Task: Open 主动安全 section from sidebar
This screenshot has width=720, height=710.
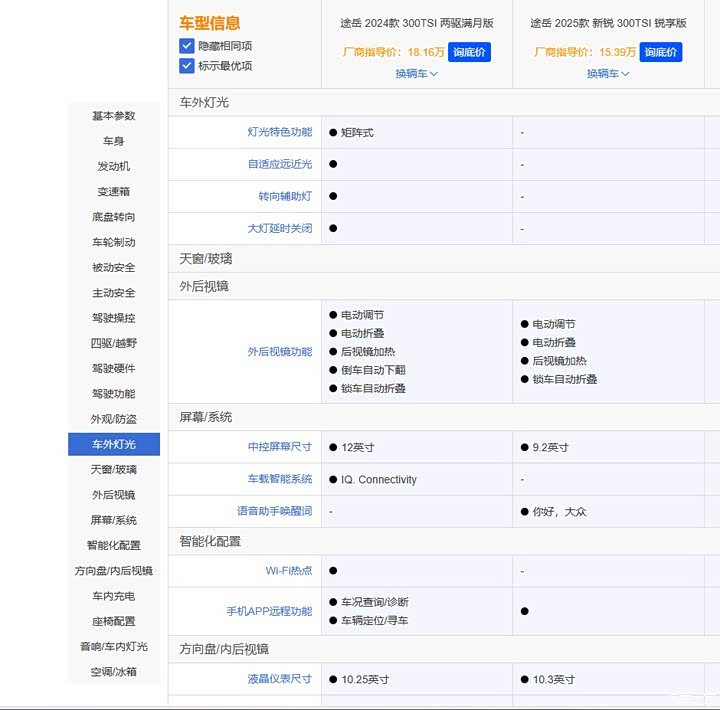Action: coord(113,293)
